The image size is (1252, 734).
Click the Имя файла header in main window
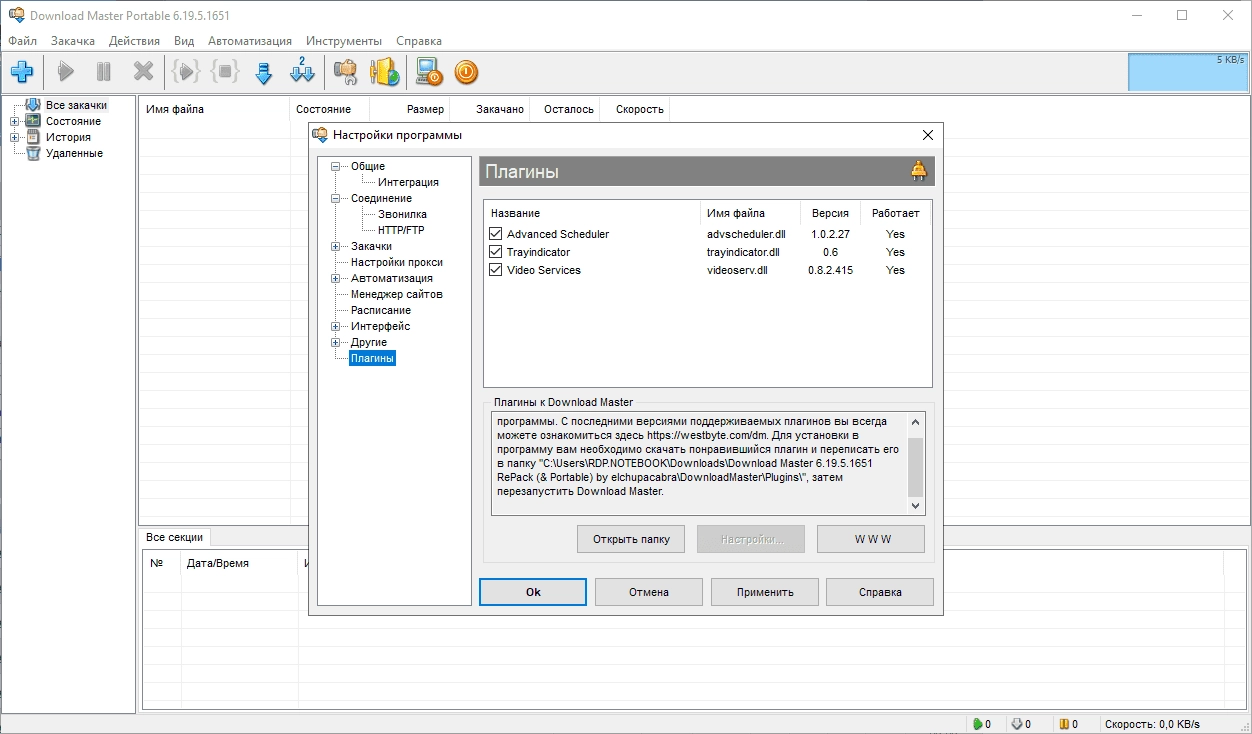coord(214,109)
